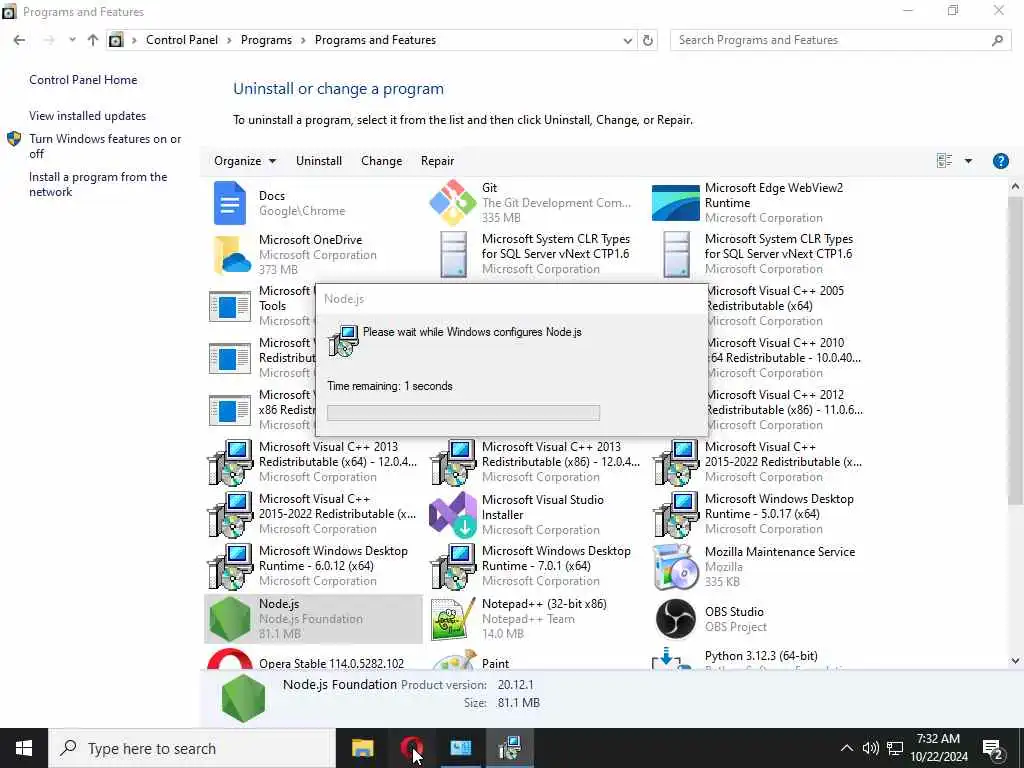This screenshot has width=1024, height=768.
Task: Select the Docs Google Chrome app icon
Action: click(x=230, y=203)
